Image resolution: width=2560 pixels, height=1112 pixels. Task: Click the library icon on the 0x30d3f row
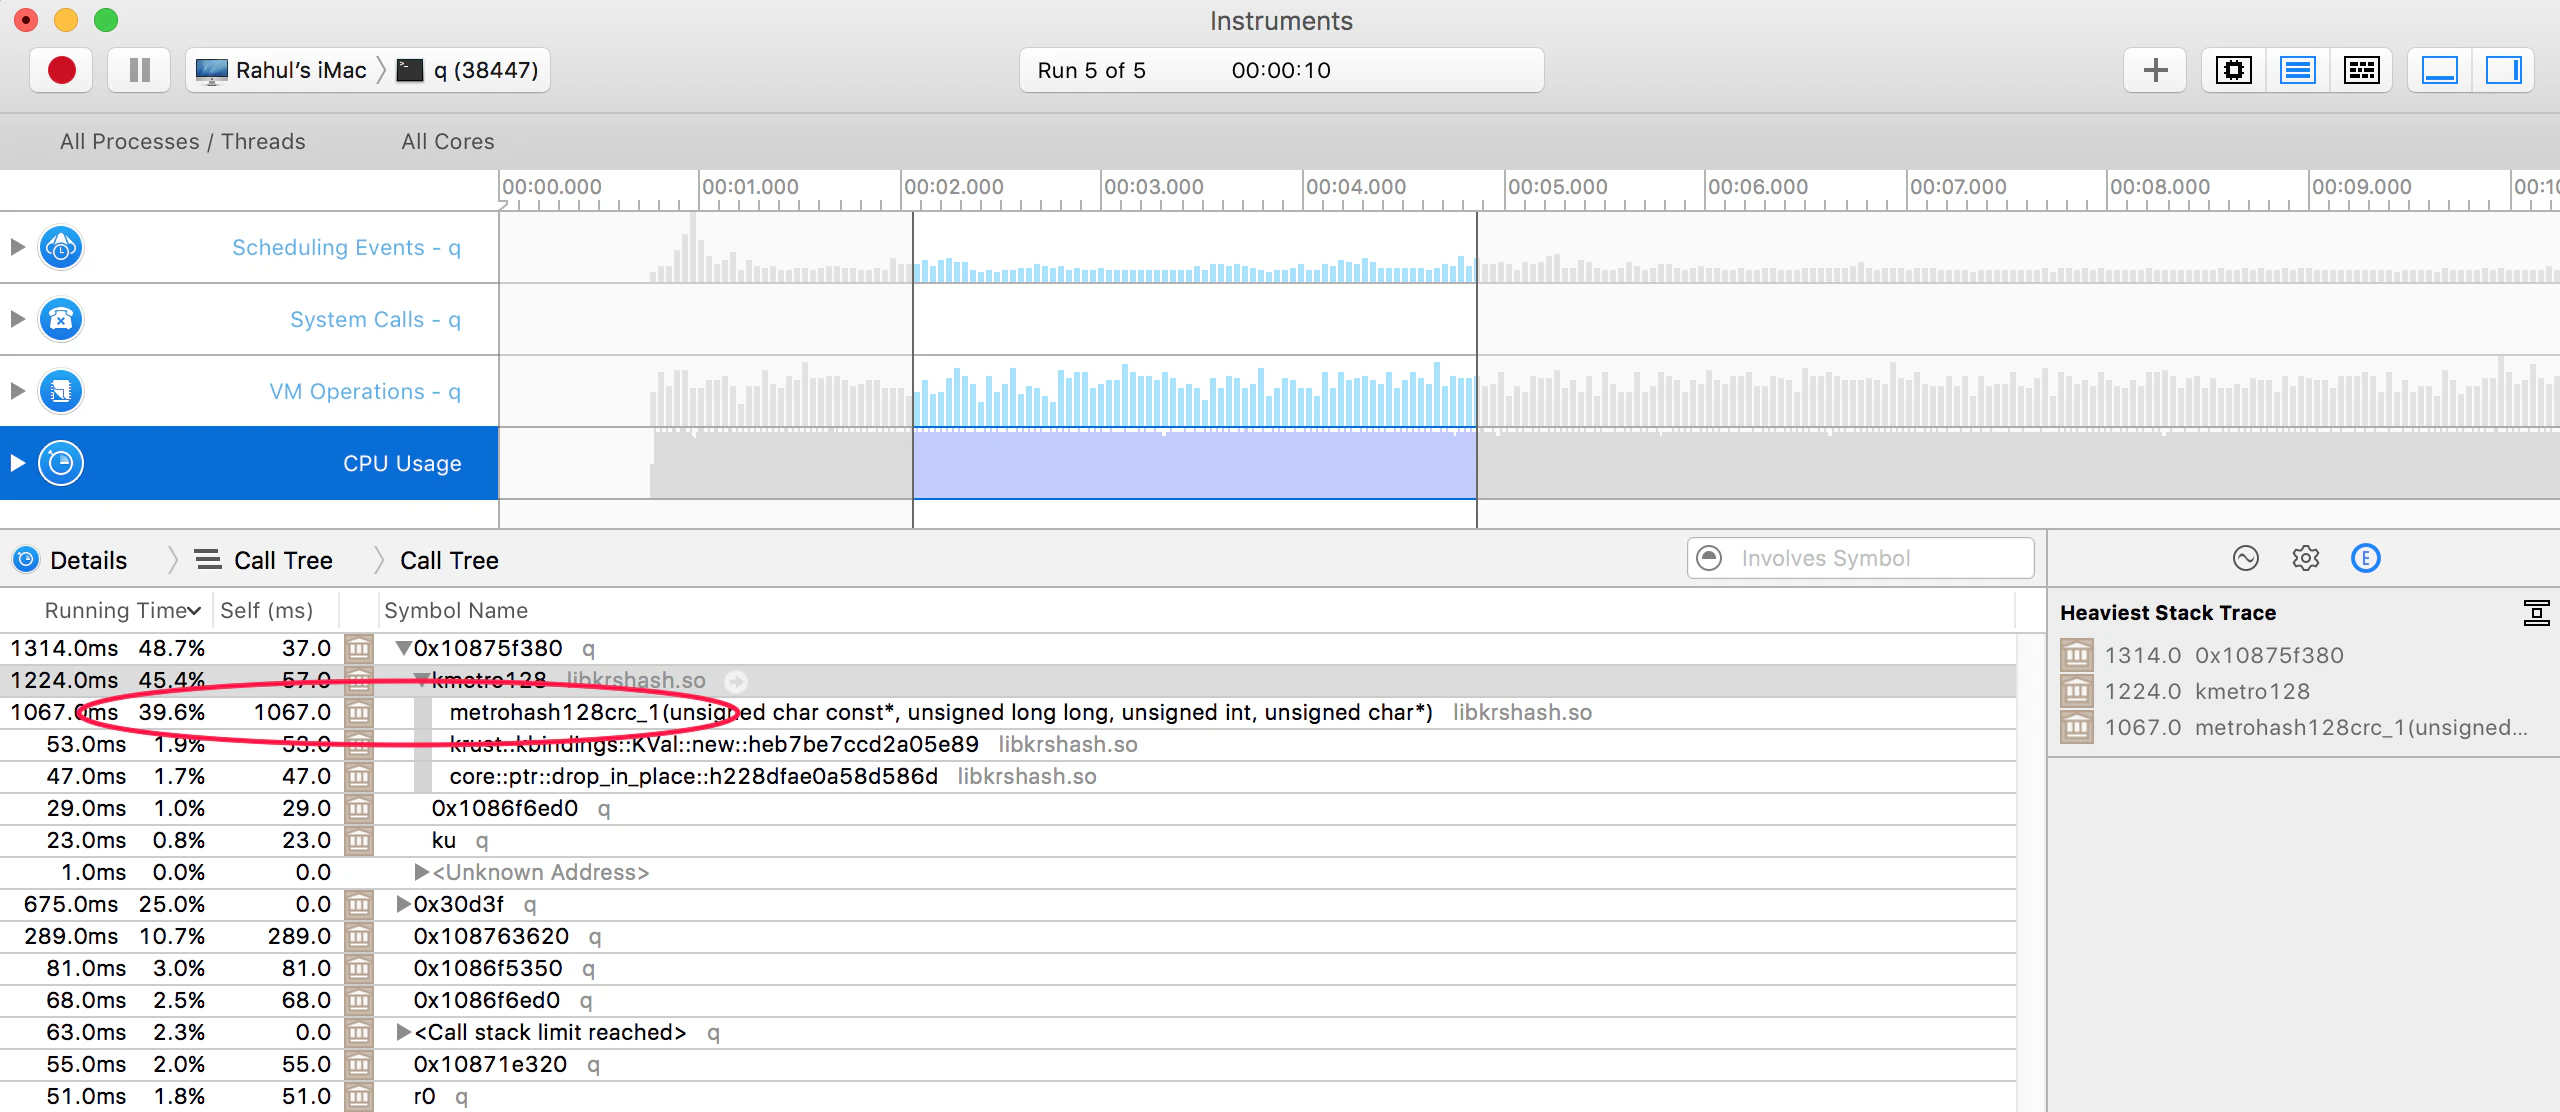coord(359,904)
